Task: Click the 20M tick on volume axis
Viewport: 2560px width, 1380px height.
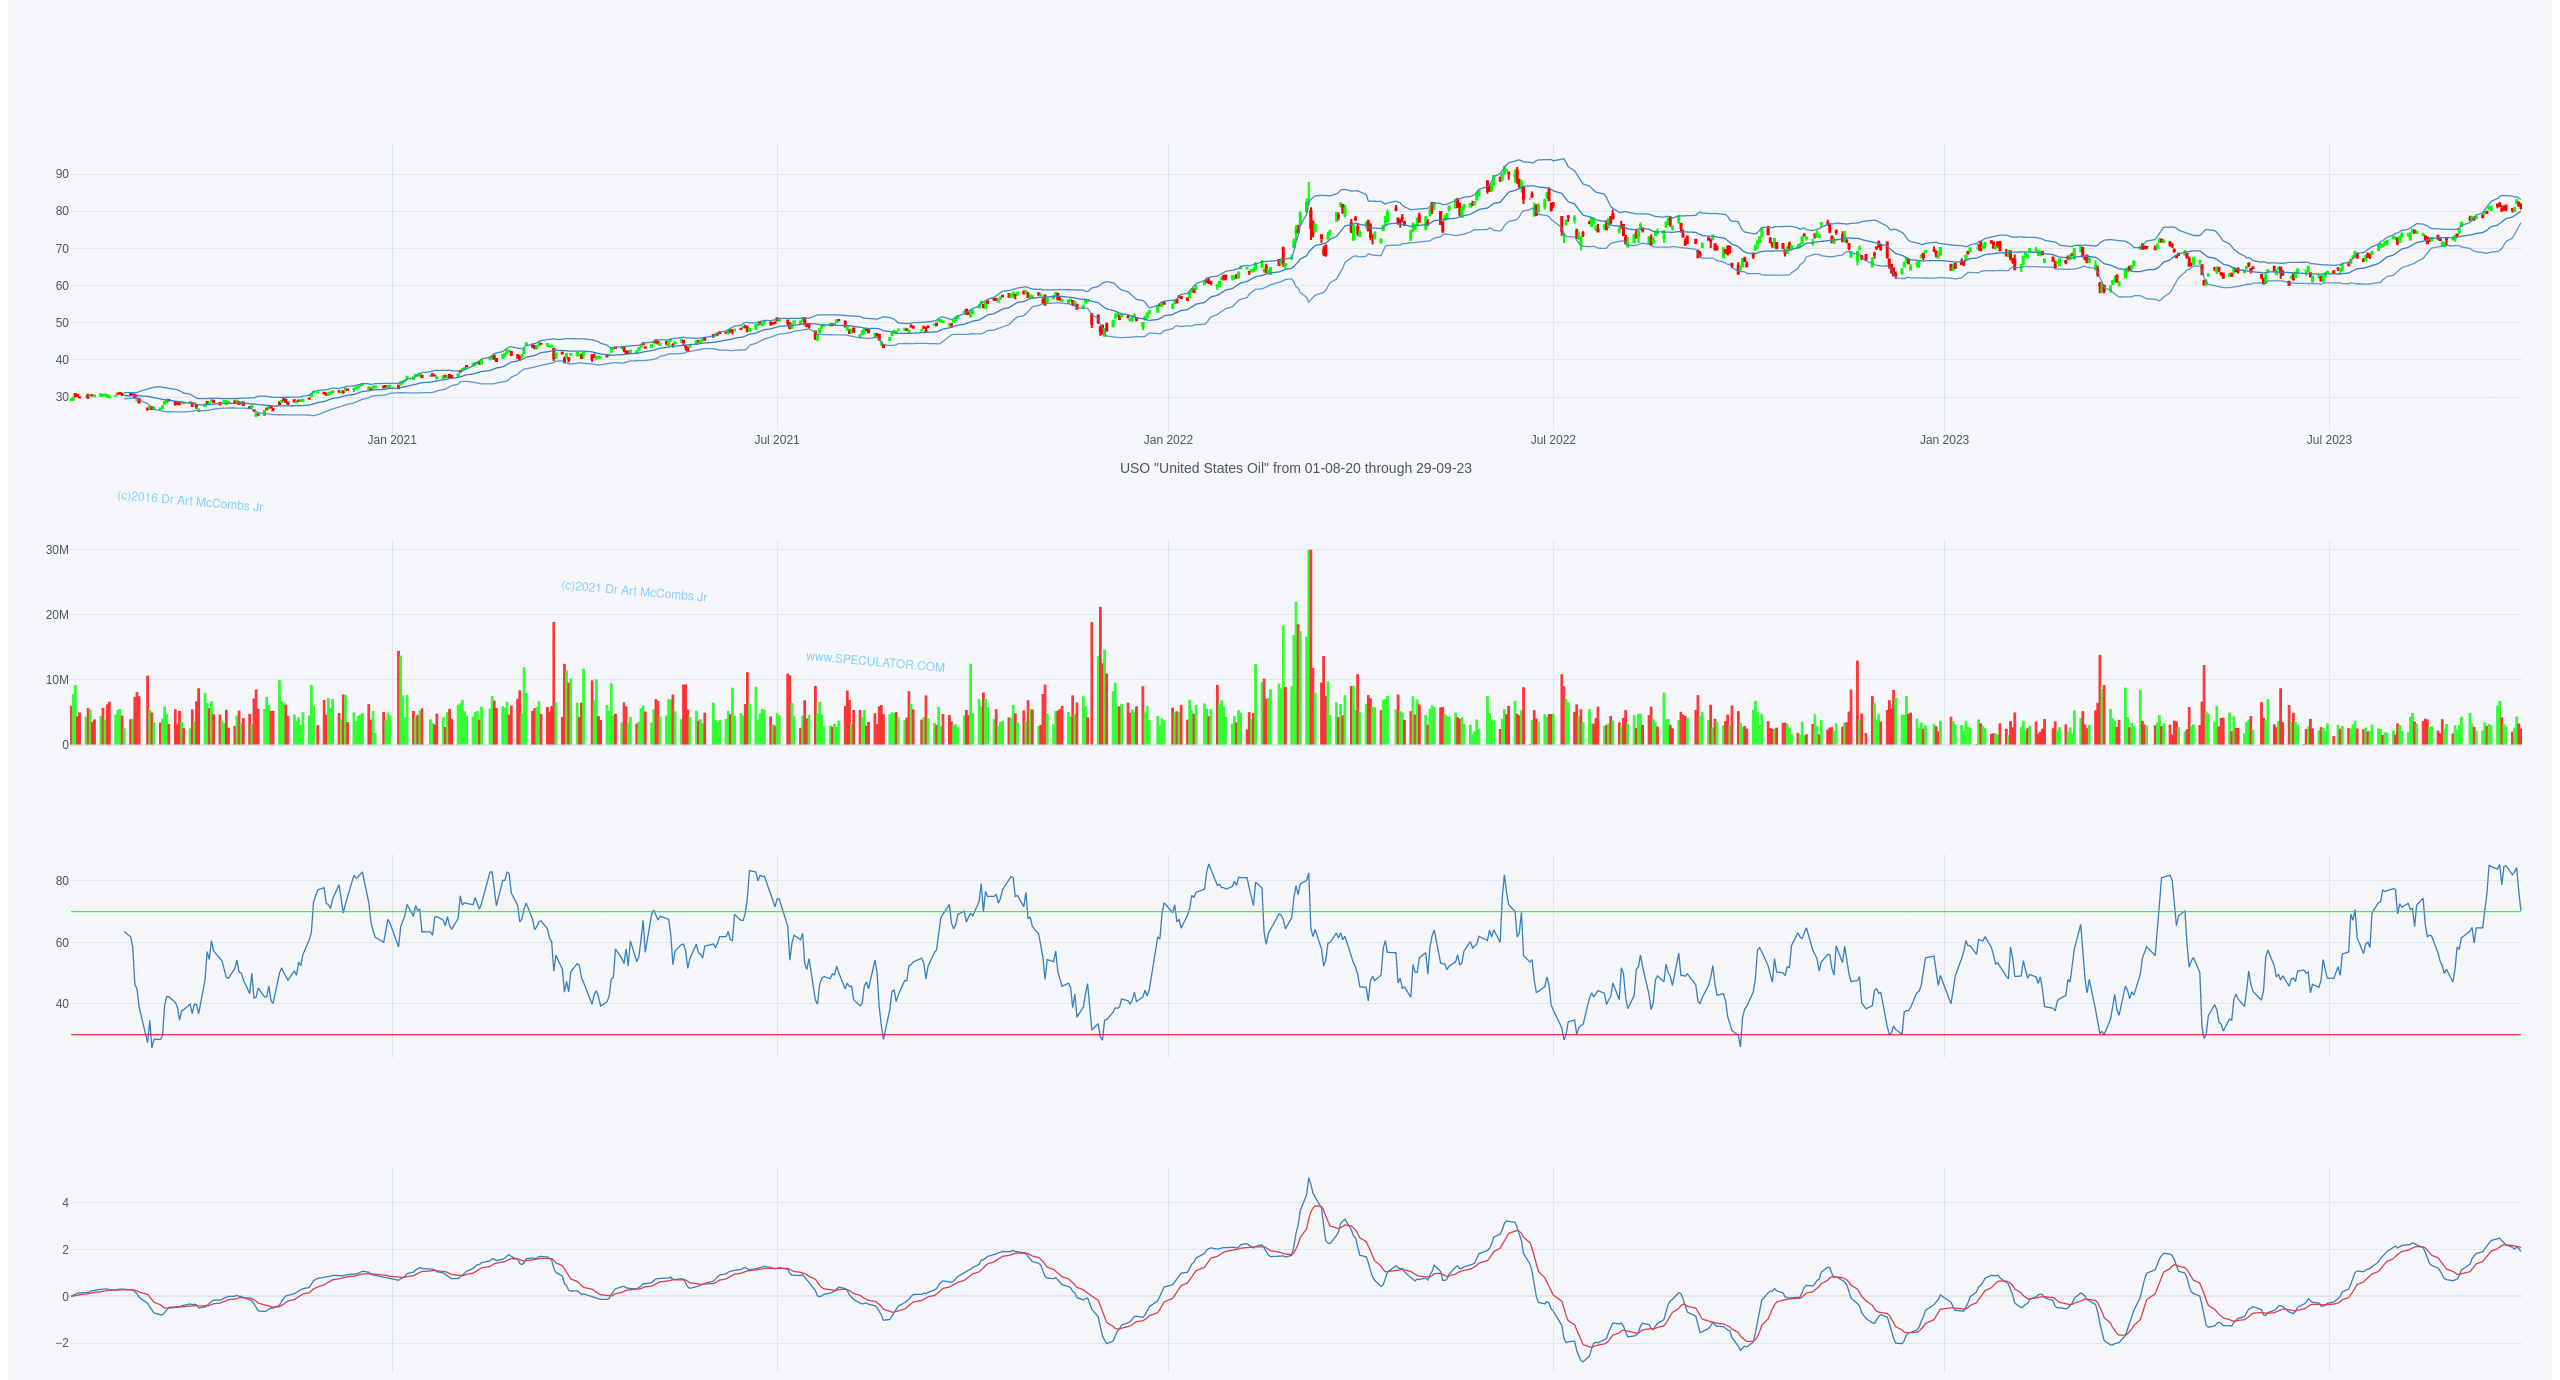Action: (x=57, y=615)
